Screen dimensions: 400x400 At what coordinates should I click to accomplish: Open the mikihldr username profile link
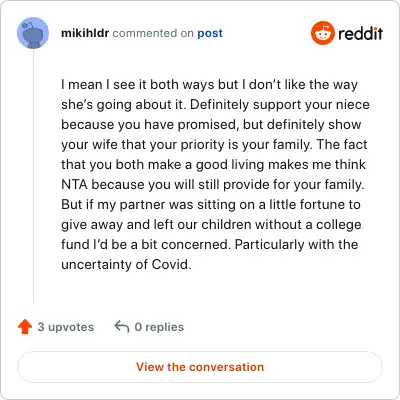pos(85,33)
